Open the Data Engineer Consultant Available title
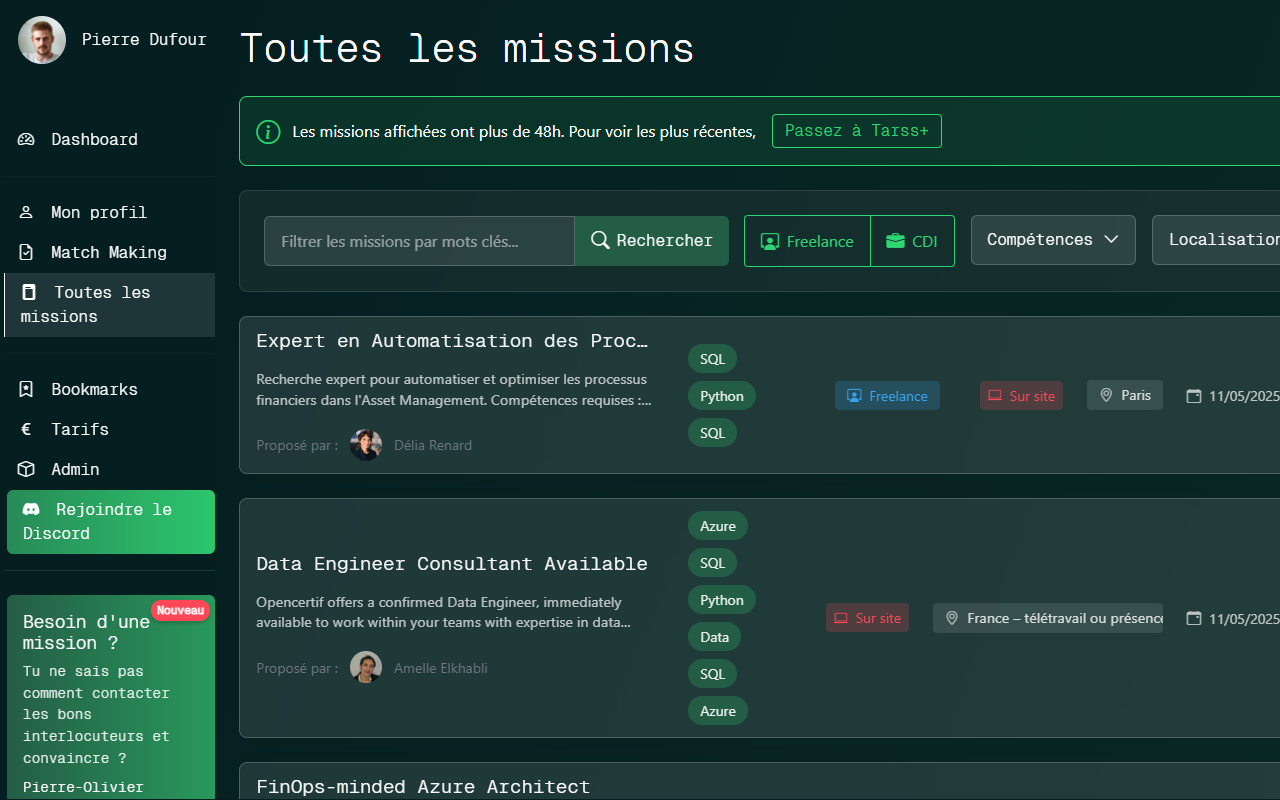The height and width of the screenshot is (800, 1280). click(452, 563)
